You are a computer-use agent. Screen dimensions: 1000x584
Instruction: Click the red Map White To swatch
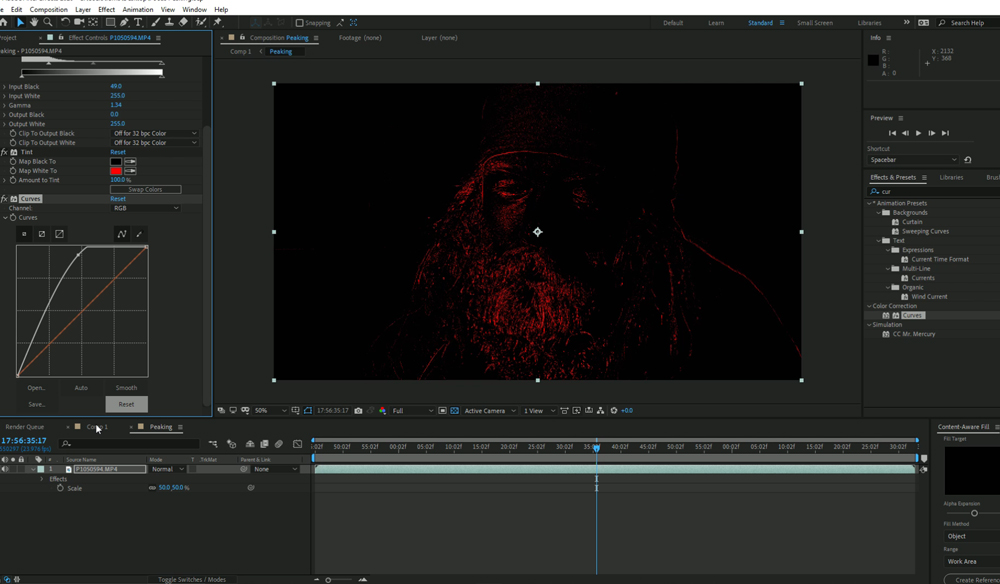(x=116, y=171)
